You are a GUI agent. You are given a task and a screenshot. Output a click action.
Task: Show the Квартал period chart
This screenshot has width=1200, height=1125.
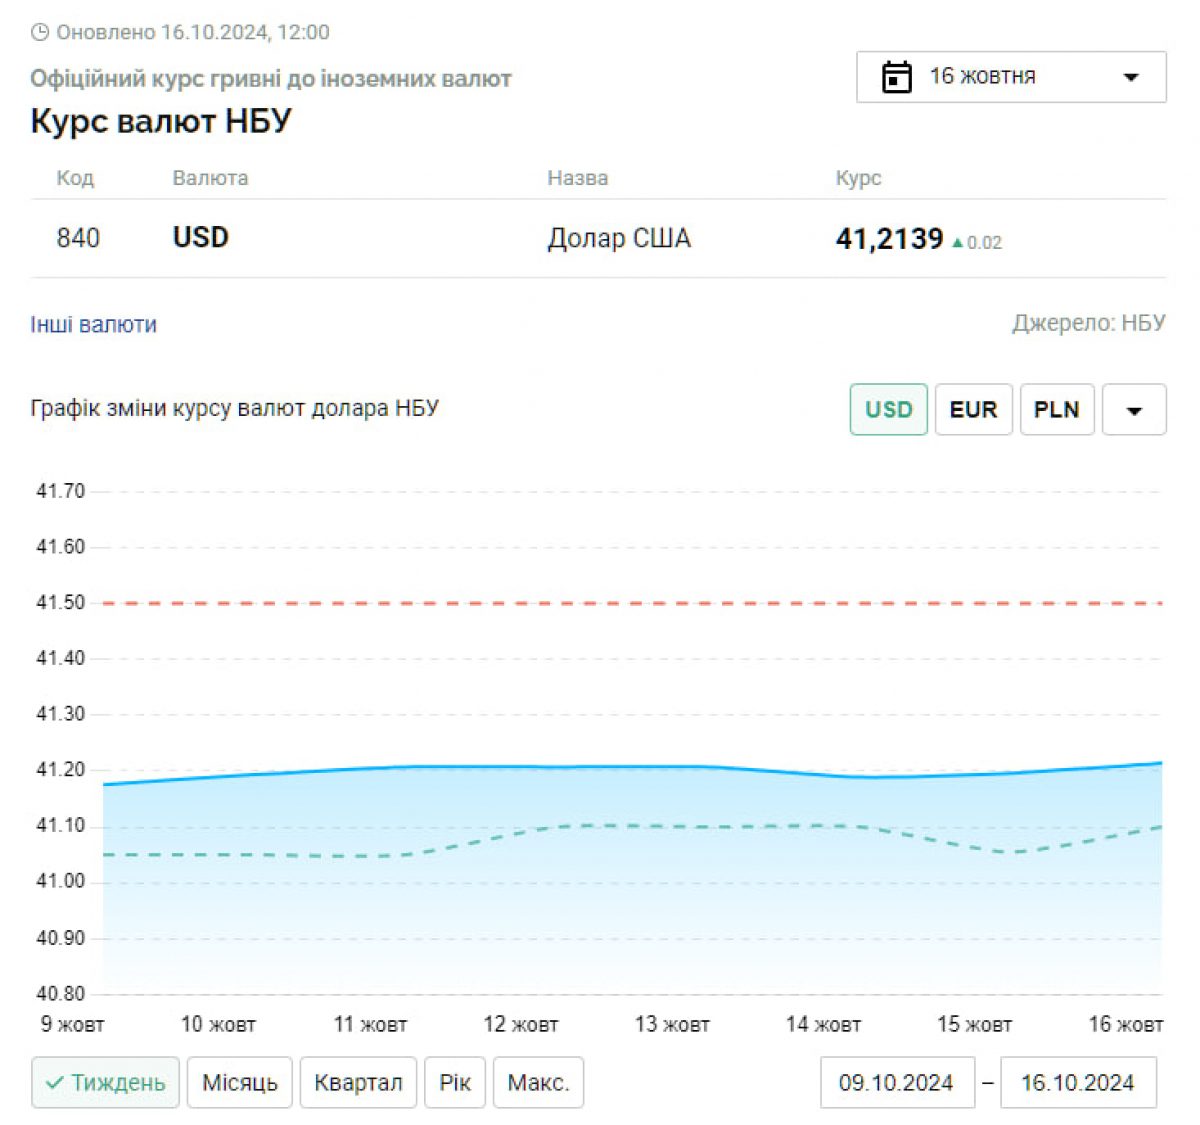point(358,1082)
